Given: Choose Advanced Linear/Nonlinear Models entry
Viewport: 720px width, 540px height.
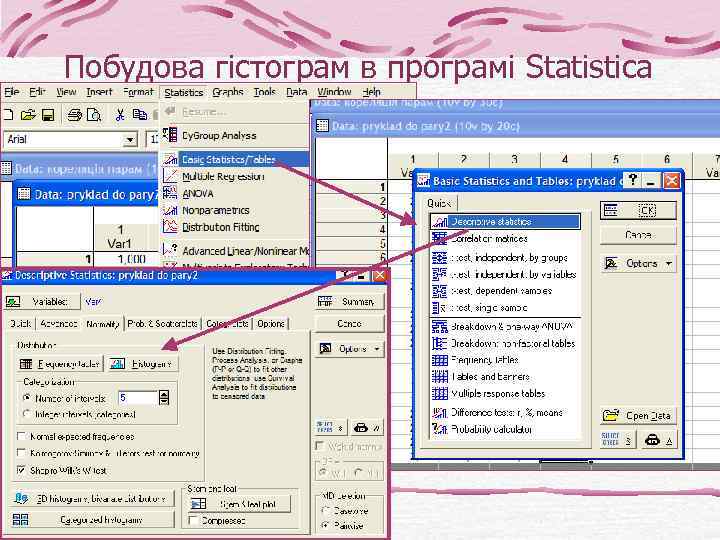Looking at the screenshot, I should click(x=245, y=251).
